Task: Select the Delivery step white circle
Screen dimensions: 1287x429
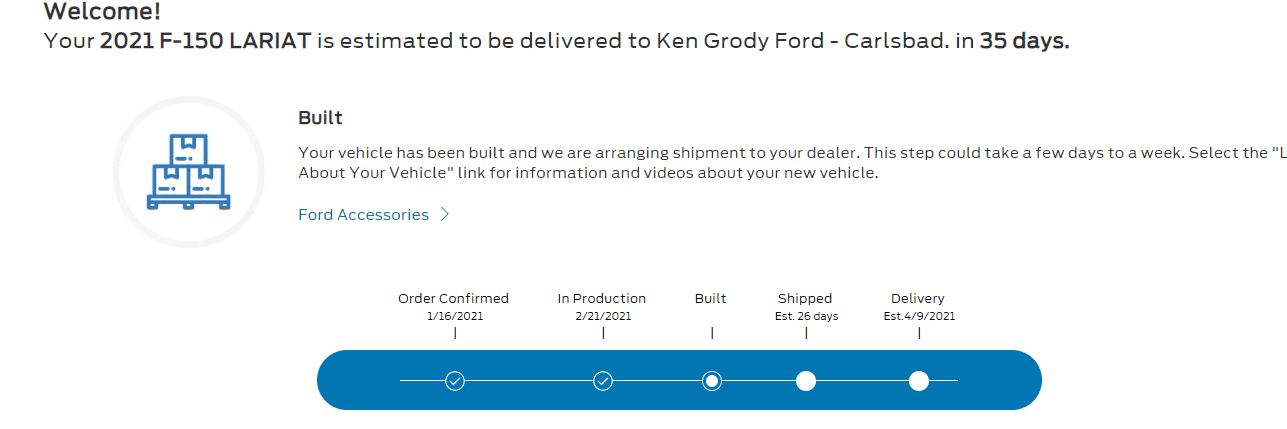Action: pyautogui.click(x=919, y=381)
